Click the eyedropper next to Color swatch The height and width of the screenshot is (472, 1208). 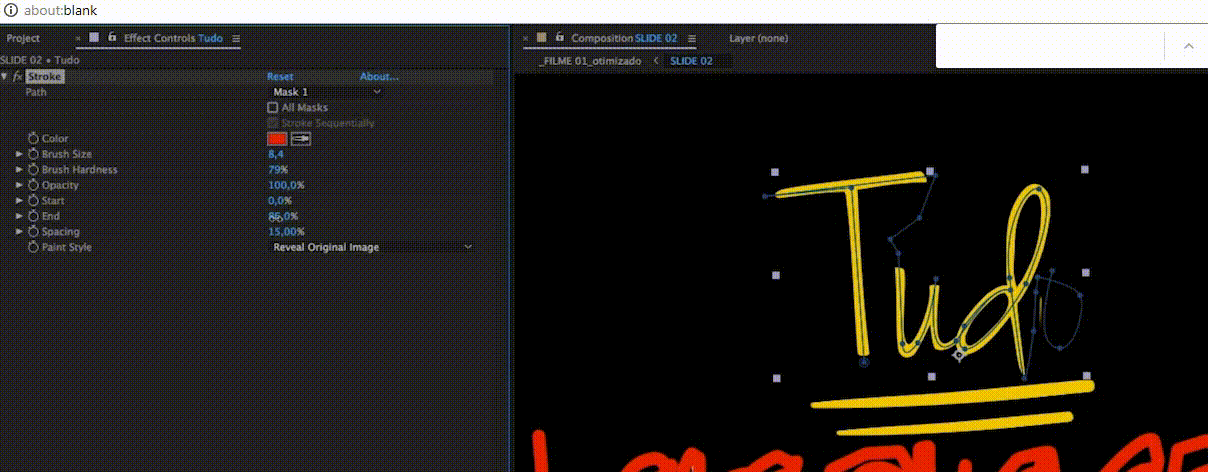pos(300,139)
